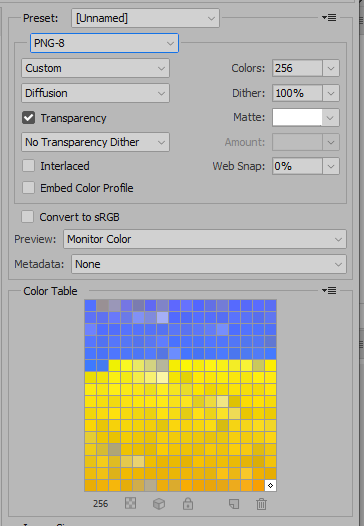
Task: Open the Preset dropdown showing Unnamed
Action: 145,18
